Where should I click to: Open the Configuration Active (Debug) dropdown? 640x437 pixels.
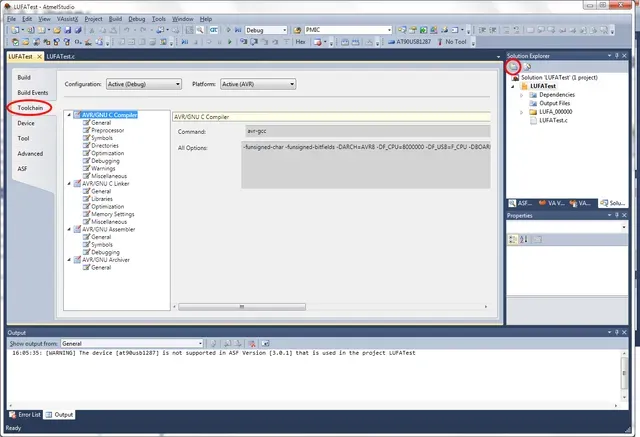[144, 84]
